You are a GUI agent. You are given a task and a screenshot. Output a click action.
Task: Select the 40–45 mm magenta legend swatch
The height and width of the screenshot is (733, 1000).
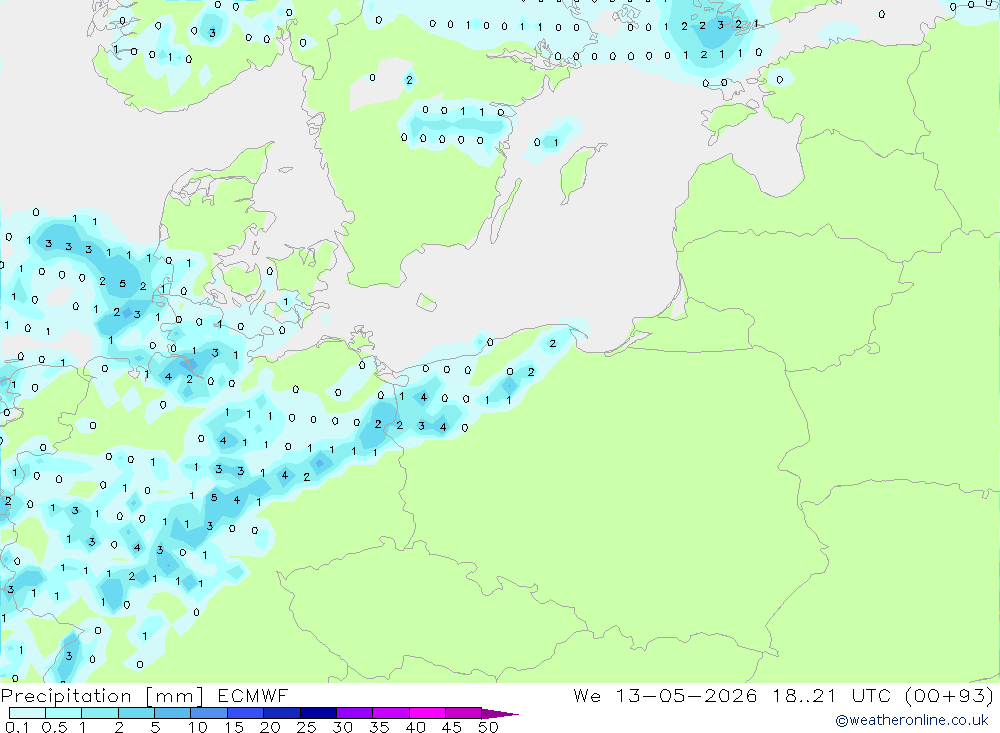tap(427, 713)
